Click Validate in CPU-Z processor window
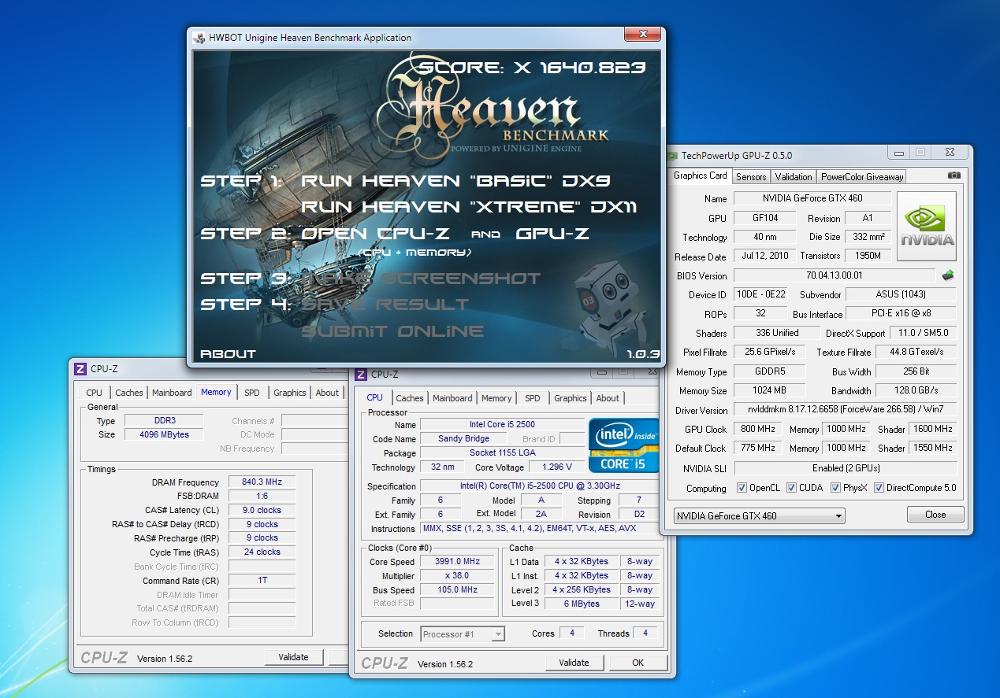 [574, 663]
